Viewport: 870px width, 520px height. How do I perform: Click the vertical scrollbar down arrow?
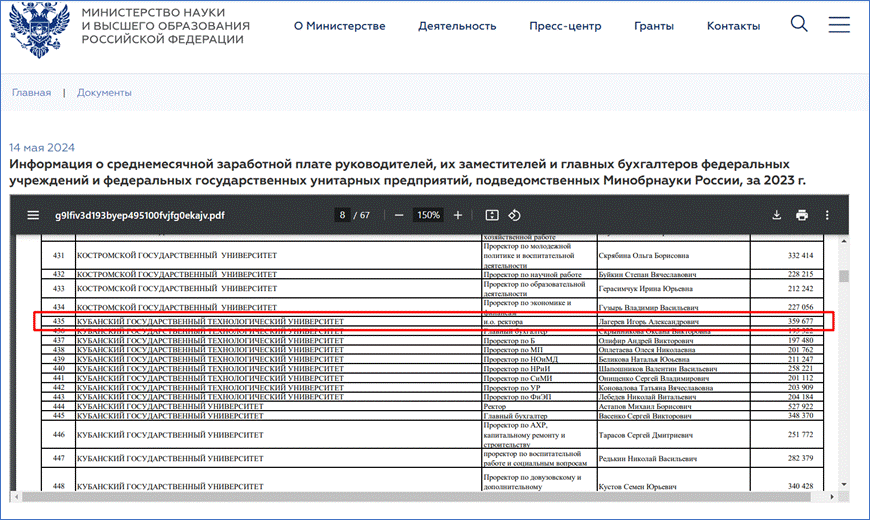tap(843, 484)
